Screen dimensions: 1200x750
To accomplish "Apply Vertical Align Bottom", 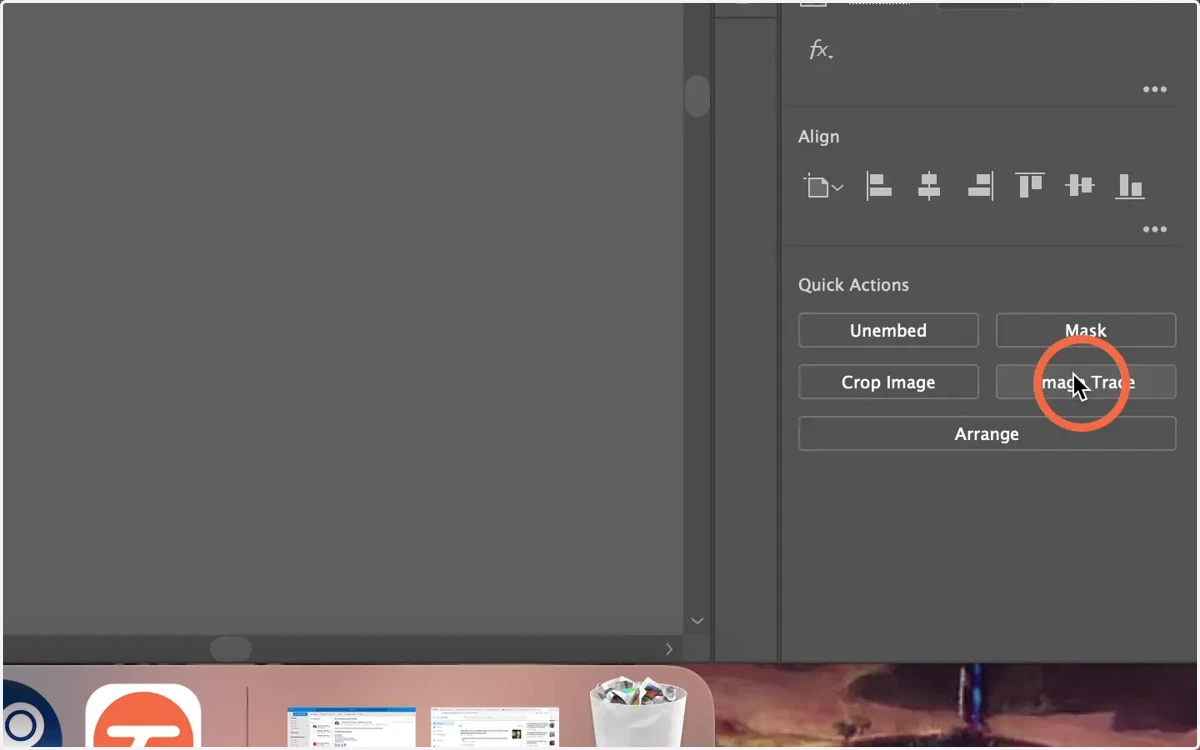I will pyautogui.click(x=1130, y=186).
